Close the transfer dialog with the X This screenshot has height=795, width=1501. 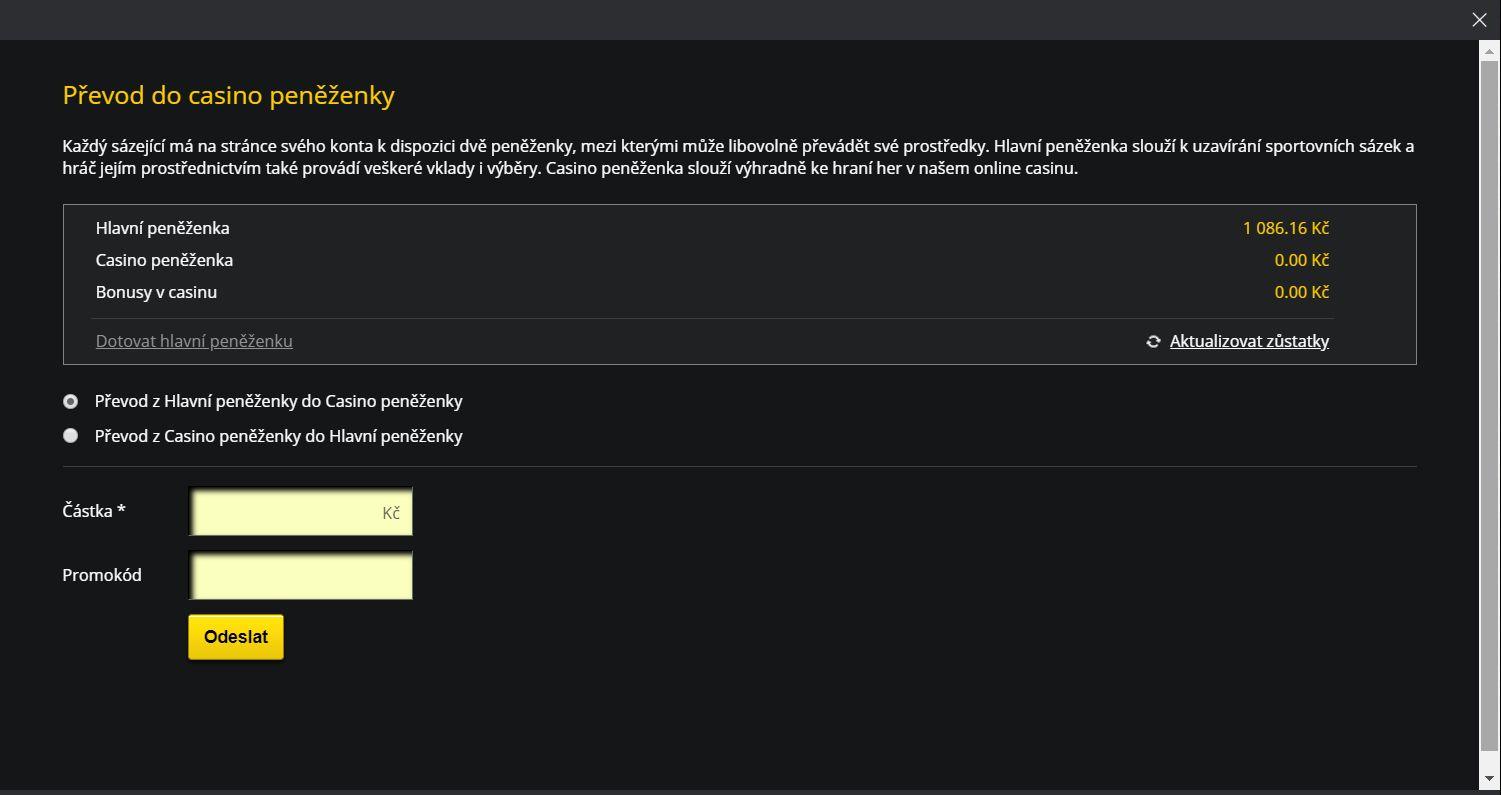(x=1479, y=20)
